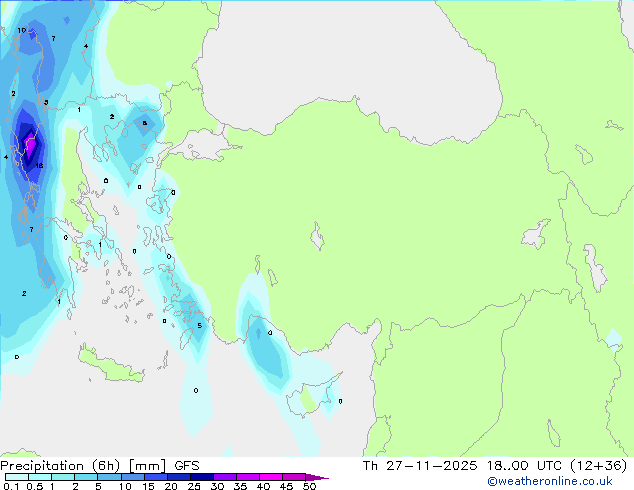Click the 20–25 mm legend color swatch
This screenshot has width=634, height=490.
point(179,477)
